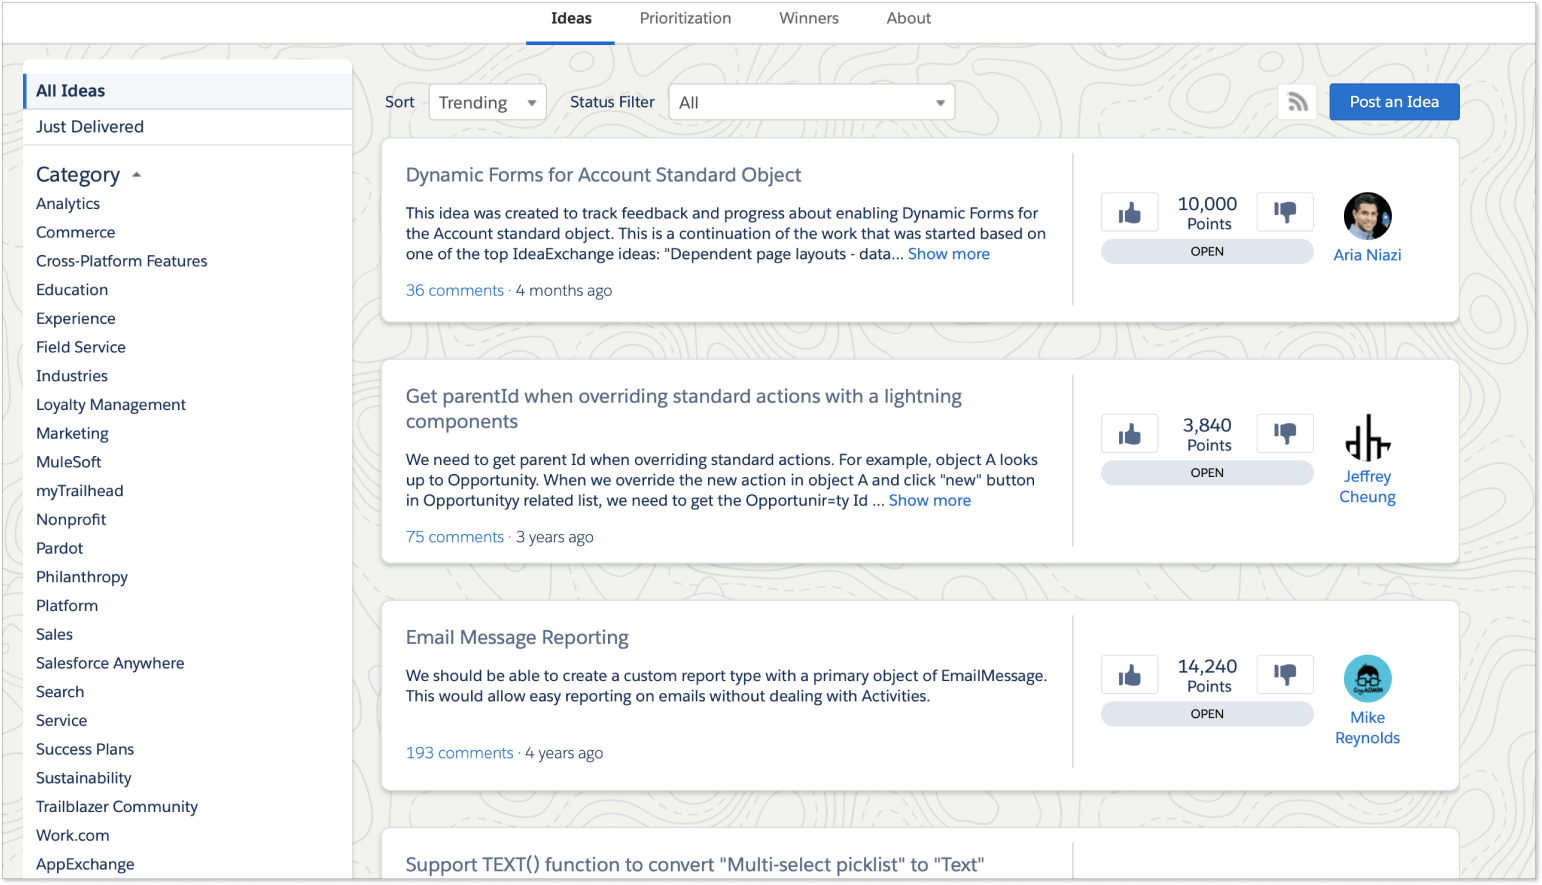Filter by the Analytics category
This screenshot has width=1542, height=885.
(x=68, y=204)
